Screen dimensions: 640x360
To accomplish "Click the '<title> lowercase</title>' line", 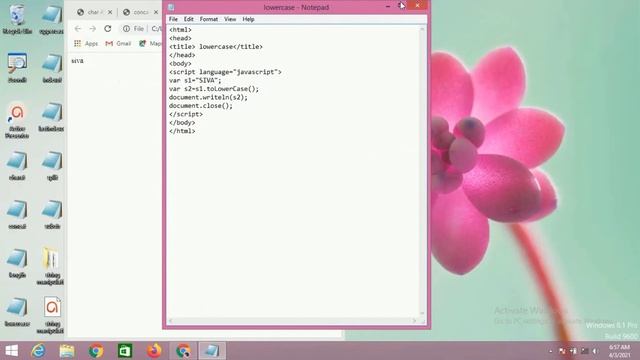I will pyautogui.click(x=216, y=47).
